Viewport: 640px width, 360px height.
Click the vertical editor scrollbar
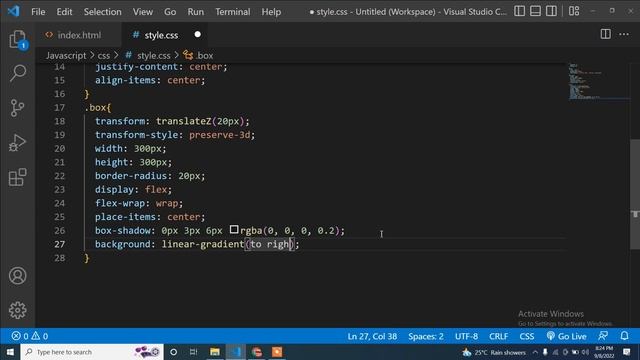[635, 195]
